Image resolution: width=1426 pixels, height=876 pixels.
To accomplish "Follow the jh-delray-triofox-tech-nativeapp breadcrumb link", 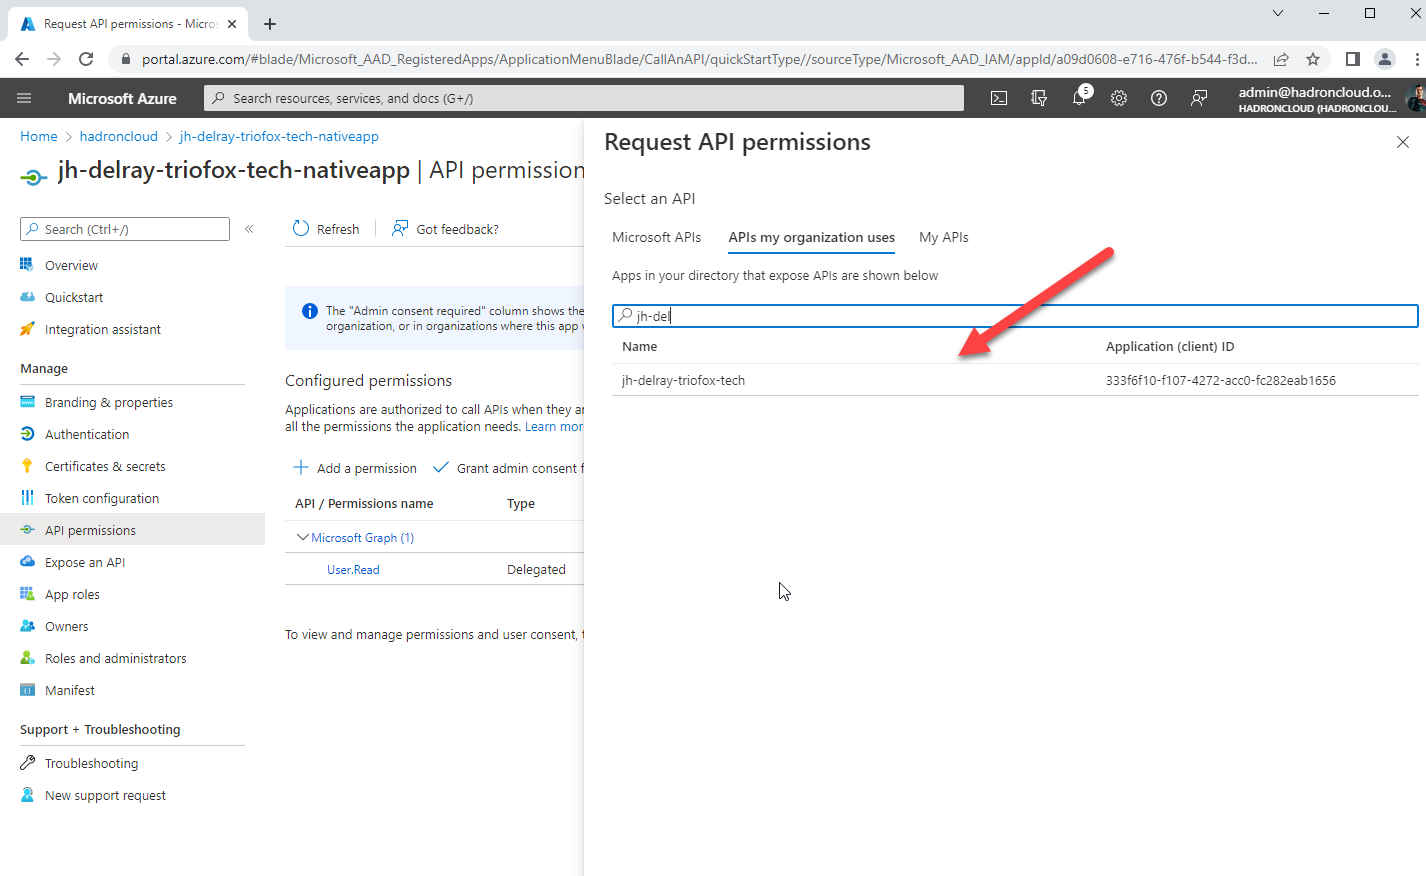I will coord(279,136).
